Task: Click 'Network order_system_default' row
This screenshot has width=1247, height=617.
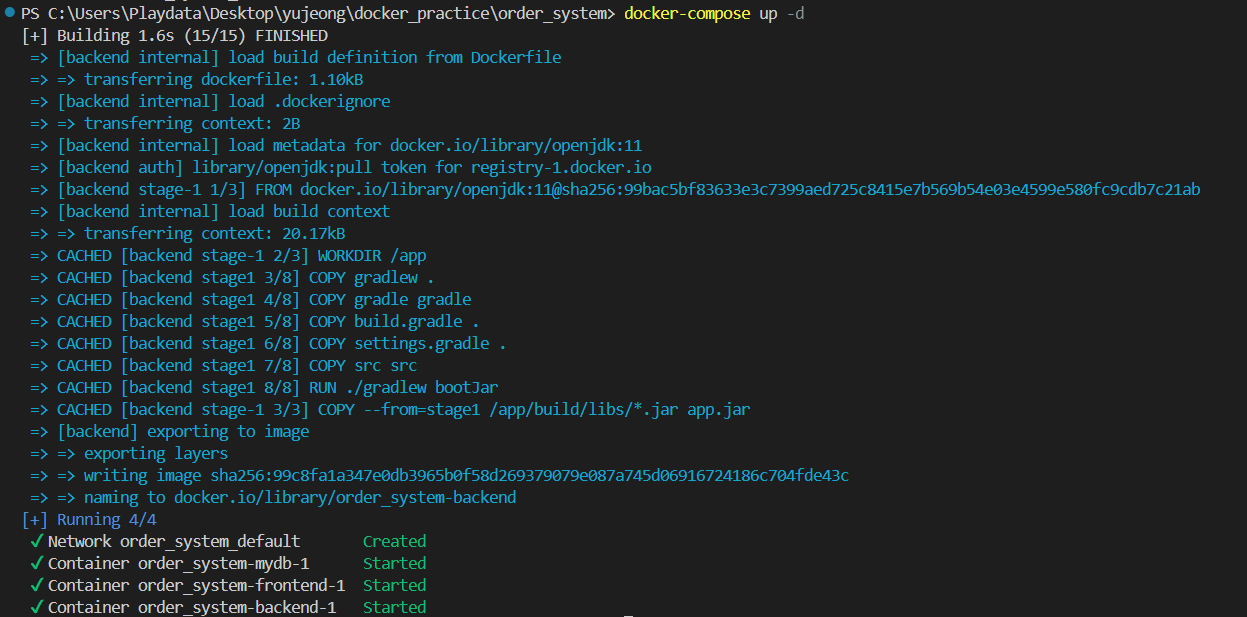Action: pyautogui.click(x=228, y=542)
